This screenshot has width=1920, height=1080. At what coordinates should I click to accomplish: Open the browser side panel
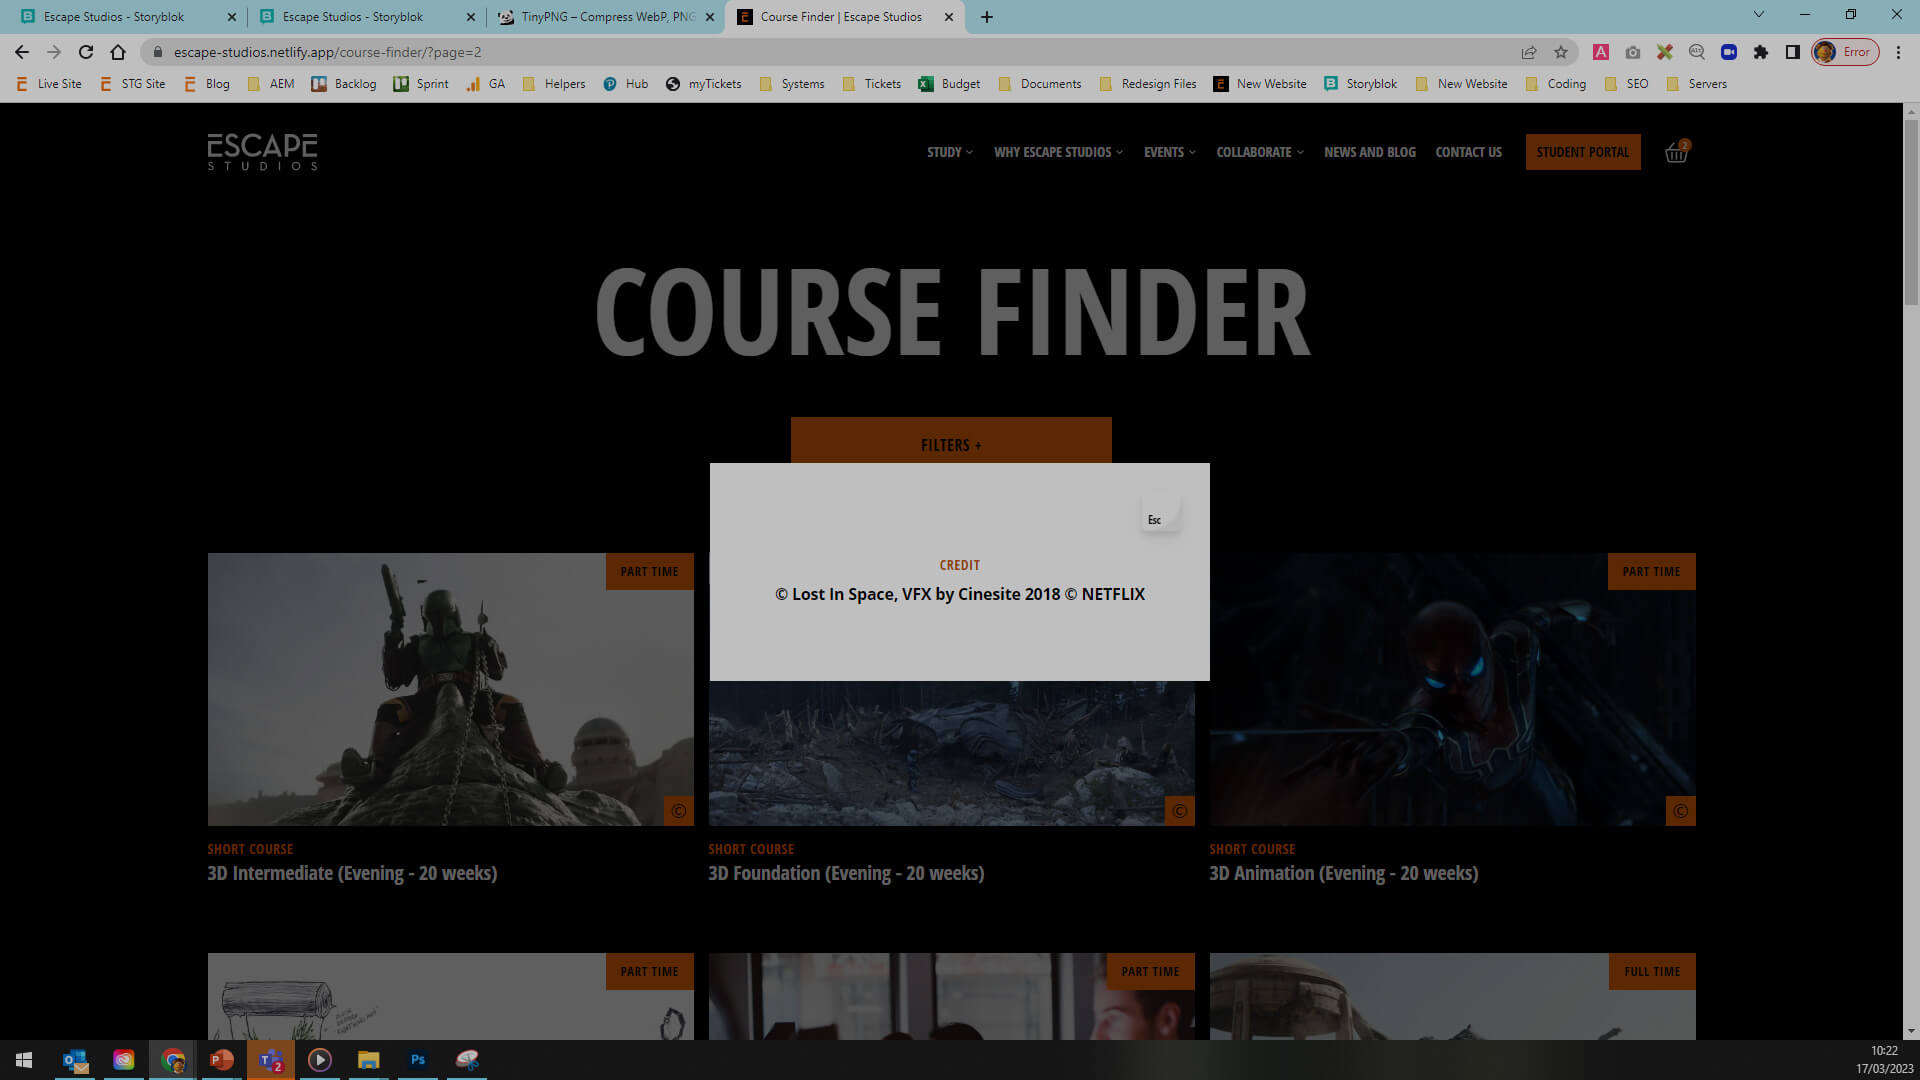click(1793, 52)
